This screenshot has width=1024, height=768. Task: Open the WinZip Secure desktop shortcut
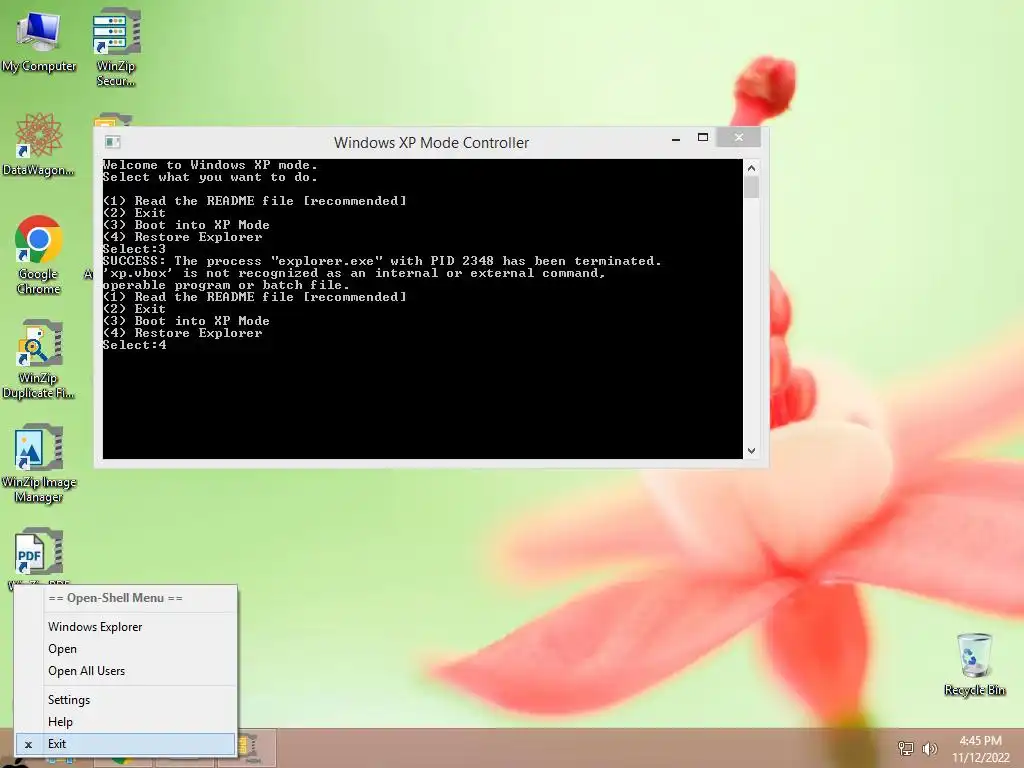click(116, 47)
